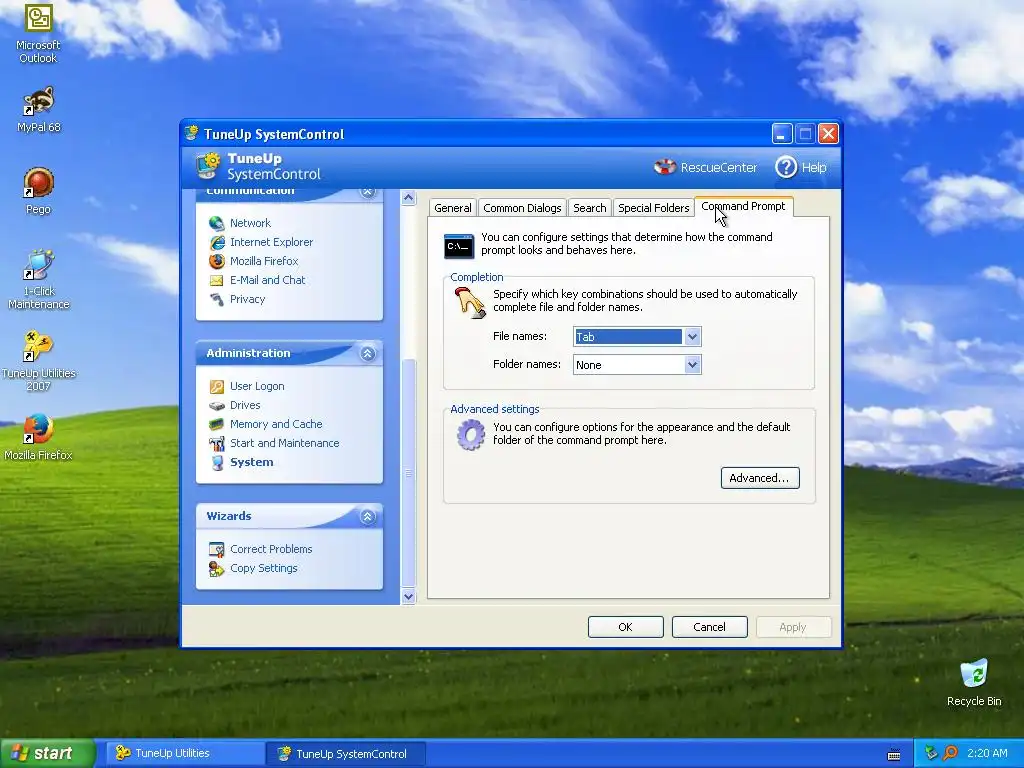Image resolution: width=1024 pixels, height=768 pixels.
Task: Collapse the Communication panel
Action: coord(368,191)
